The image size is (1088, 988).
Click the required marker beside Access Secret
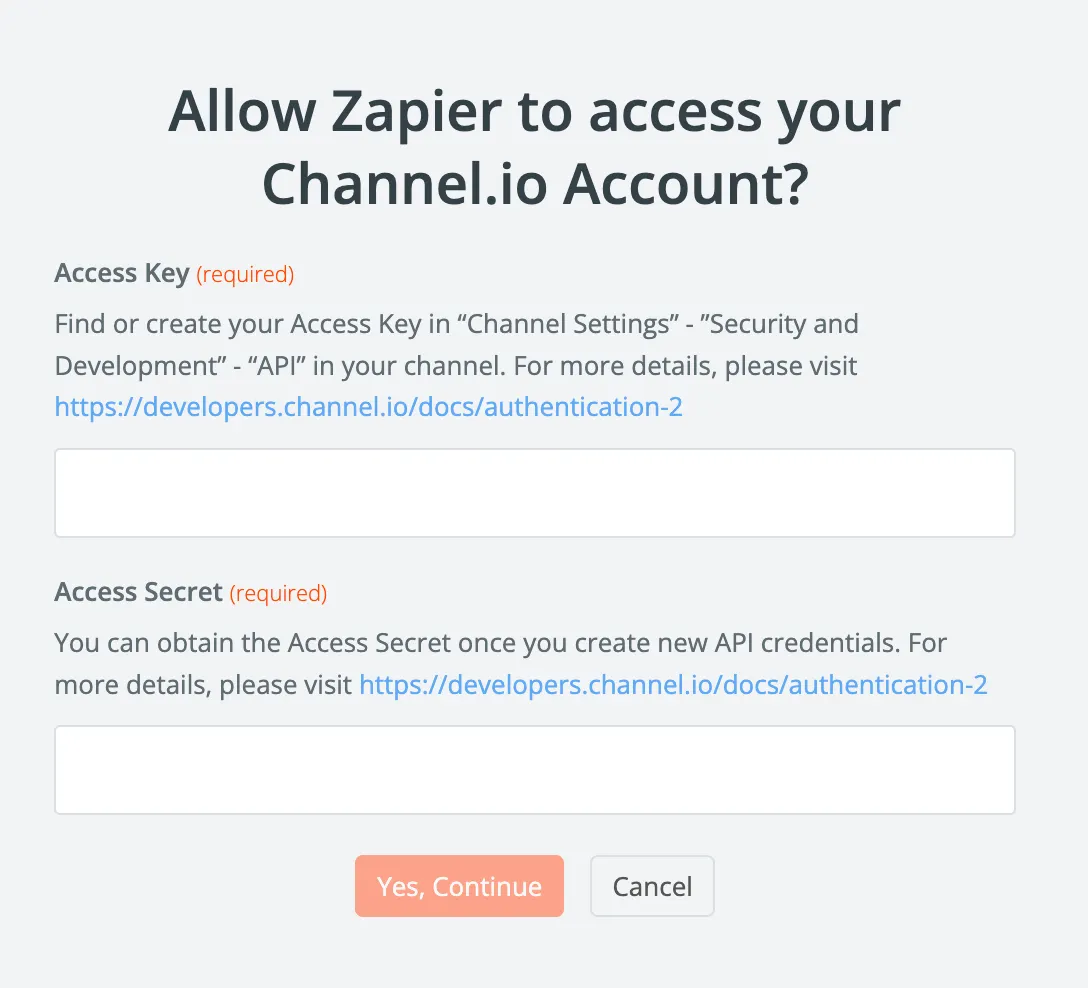[x=278, y=593]
